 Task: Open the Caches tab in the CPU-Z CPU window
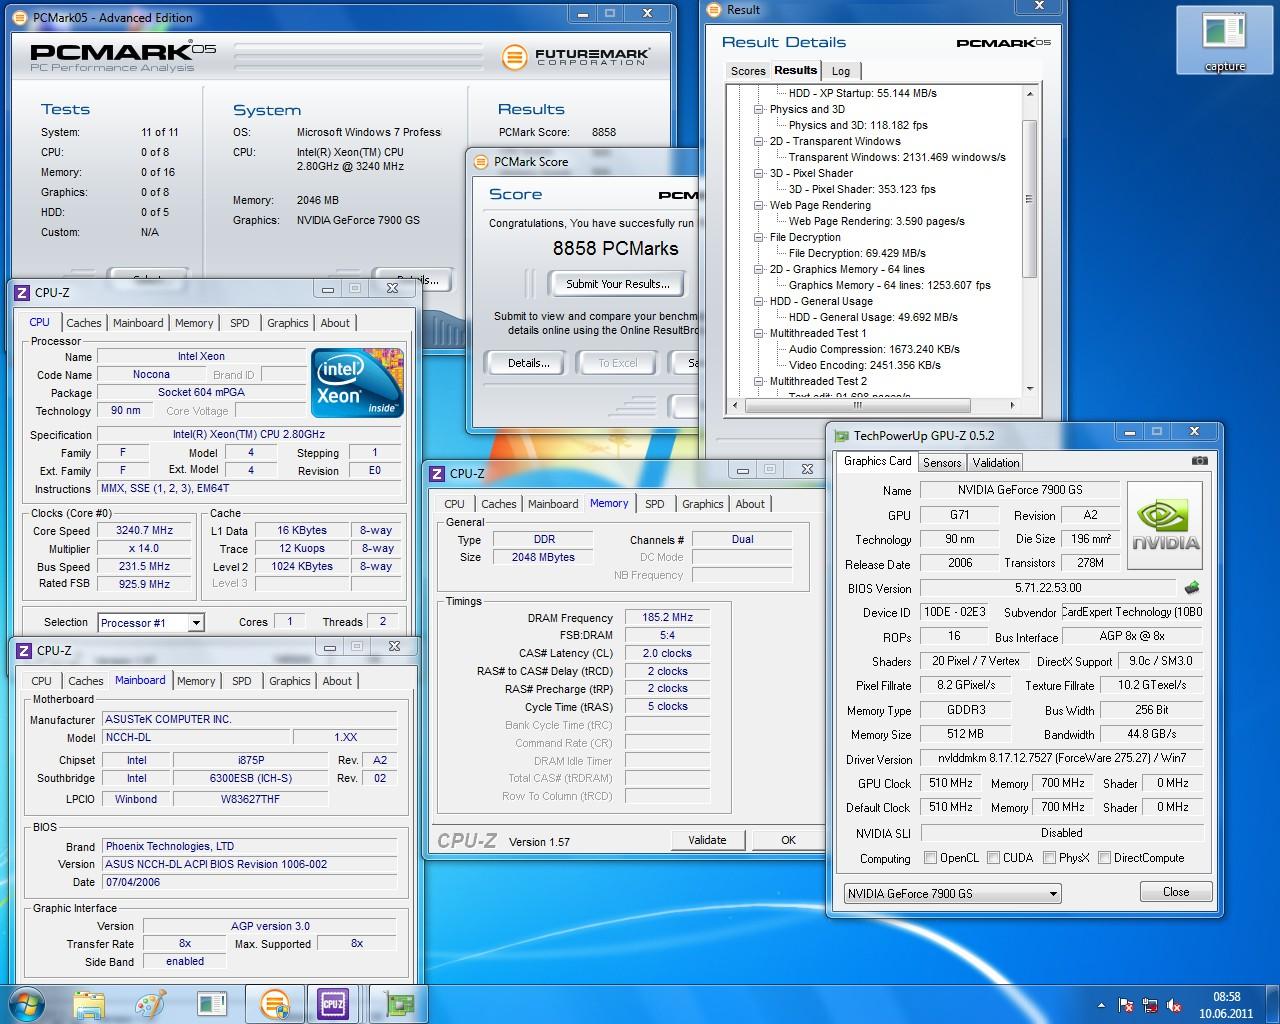coord(84,323)
